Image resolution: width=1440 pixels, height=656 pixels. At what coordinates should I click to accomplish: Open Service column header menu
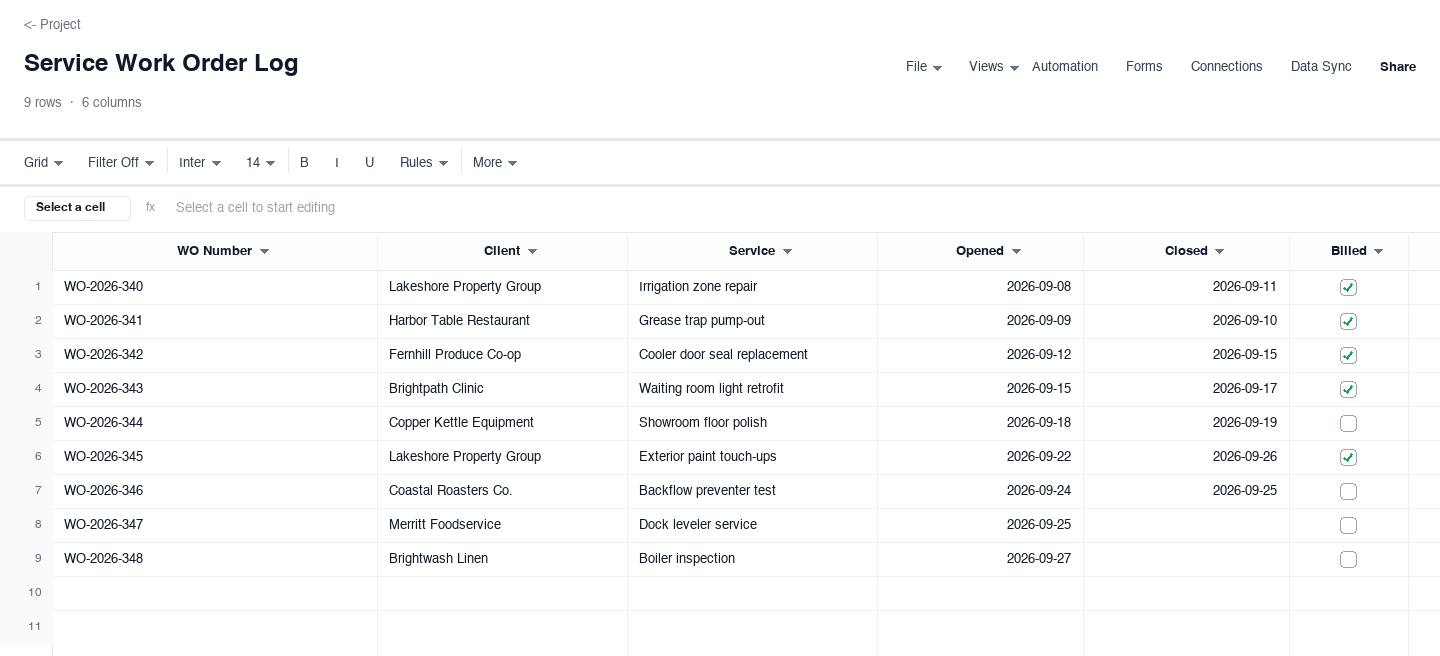coord(787,251)
